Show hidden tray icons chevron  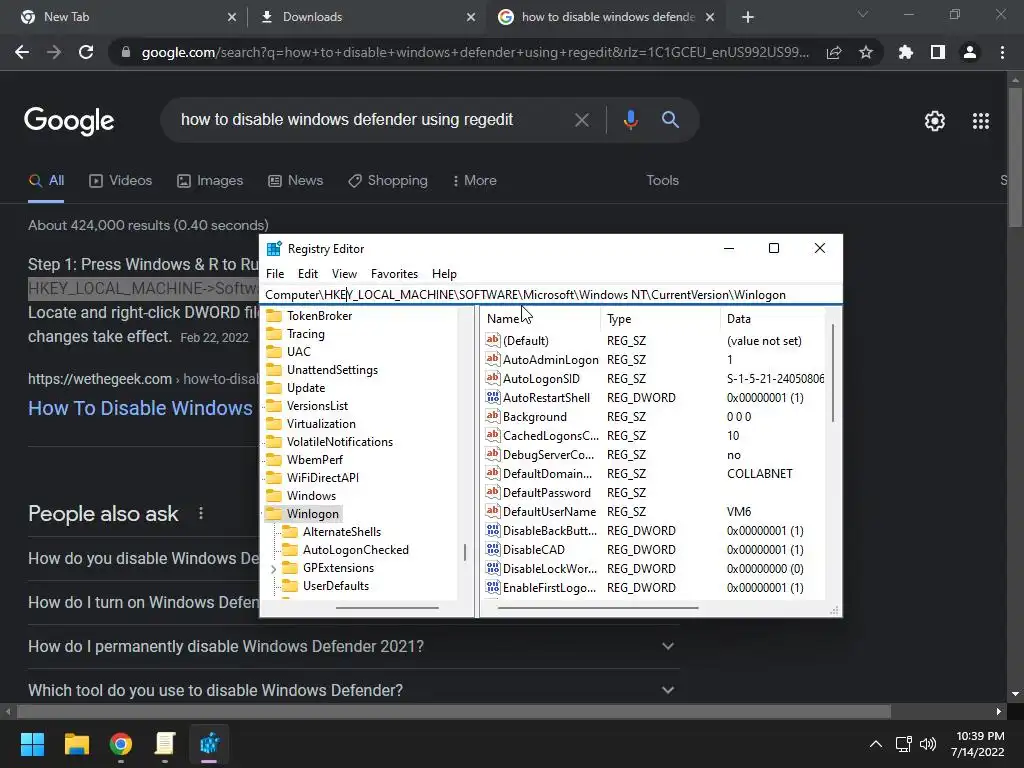click(876, 744)
